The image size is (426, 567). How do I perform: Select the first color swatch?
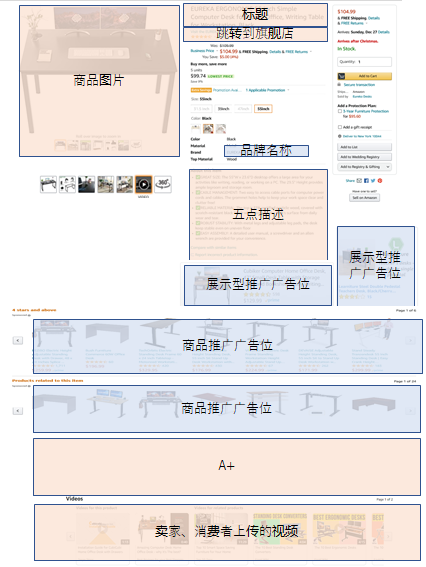pyautogui.click(x=196, y=128)
